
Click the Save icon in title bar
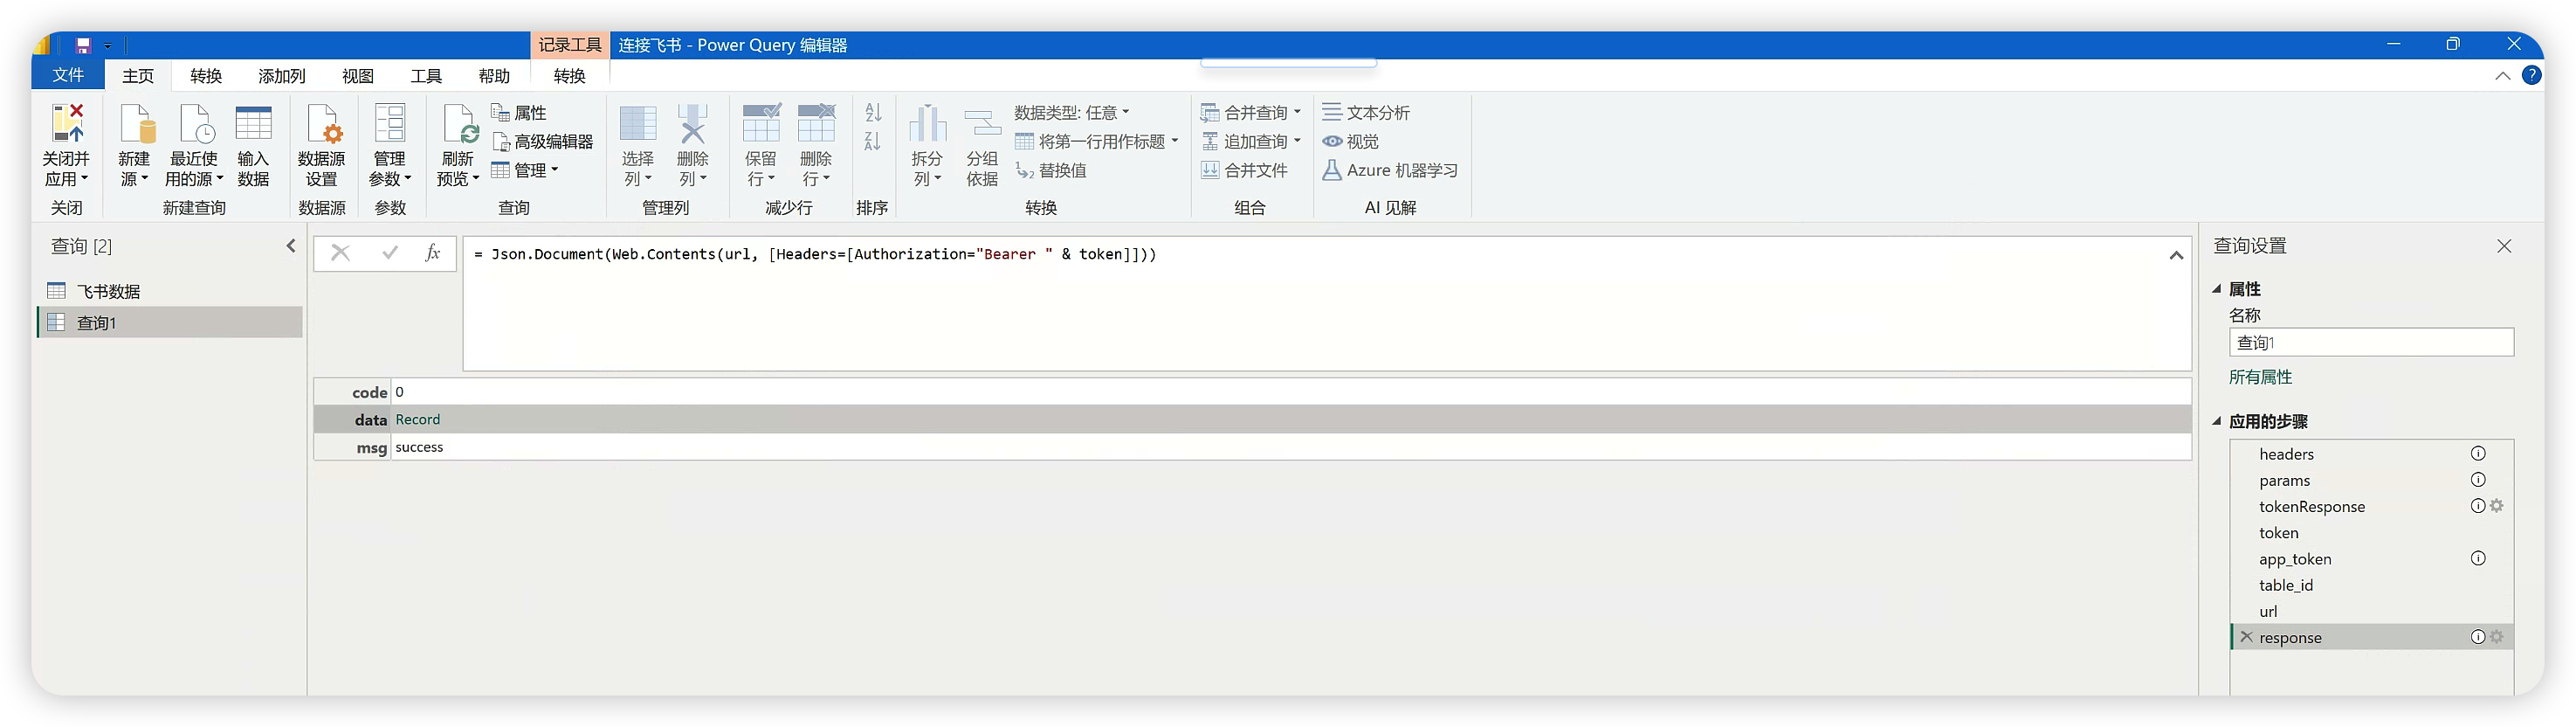tap(83, 45)
